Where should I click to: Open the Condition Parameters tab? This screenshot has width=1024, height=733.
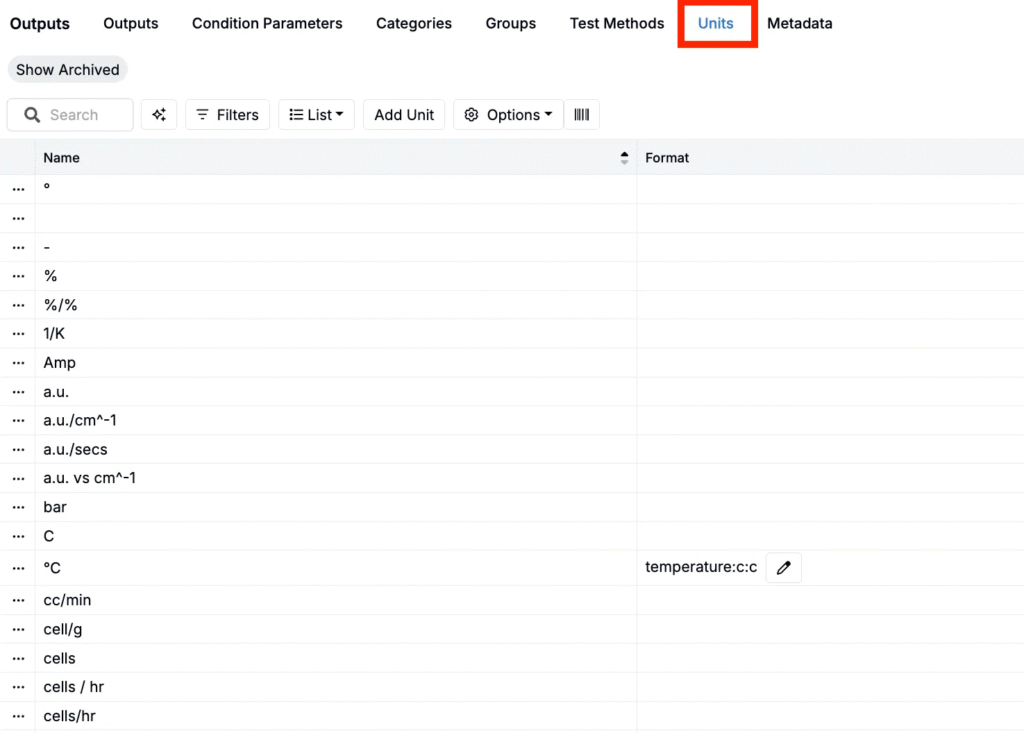(267, 23)
